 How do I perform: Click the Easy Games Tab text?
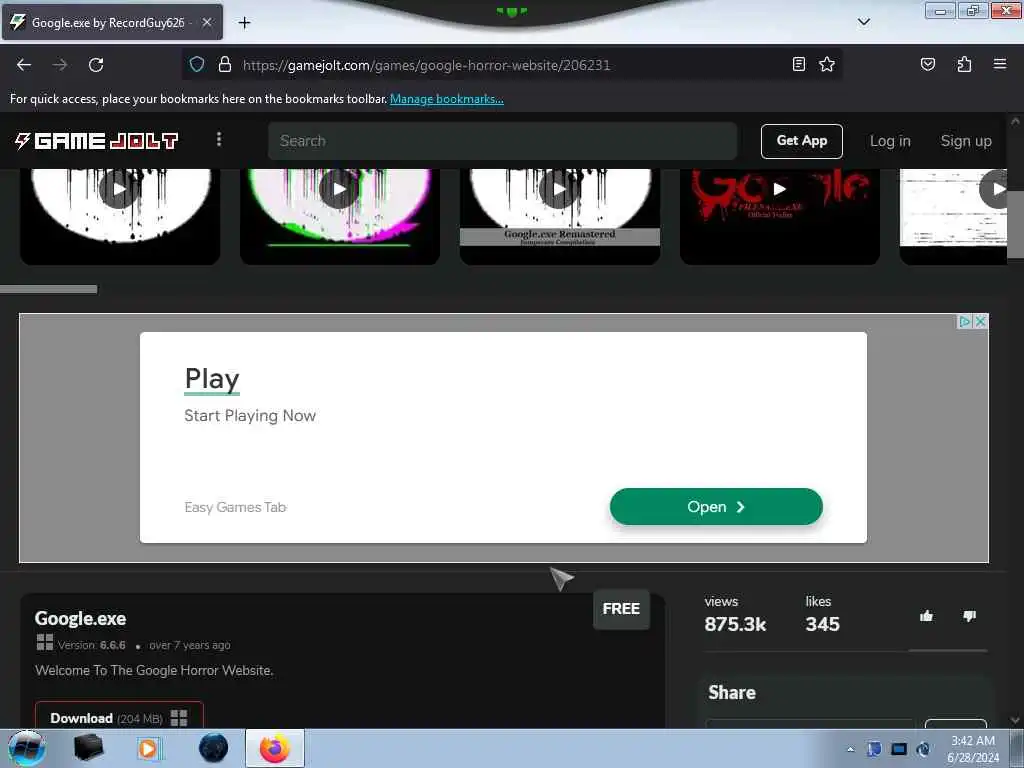[235, 507]
